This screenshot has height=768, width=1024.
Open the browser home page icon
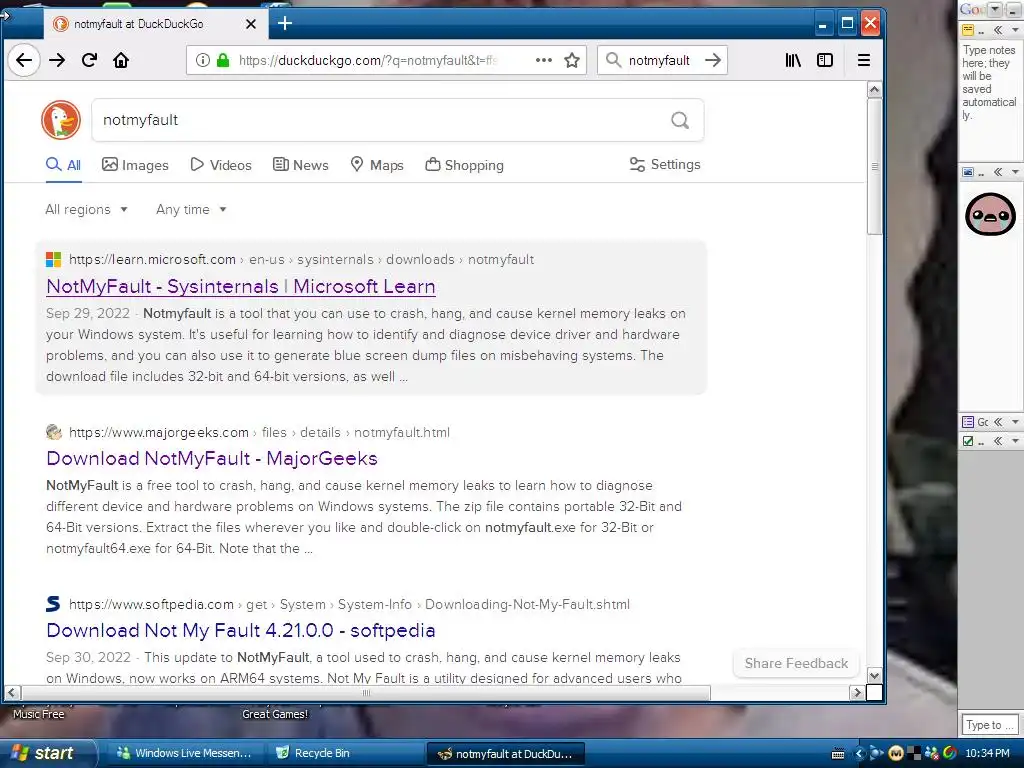(x=121, y=60)
